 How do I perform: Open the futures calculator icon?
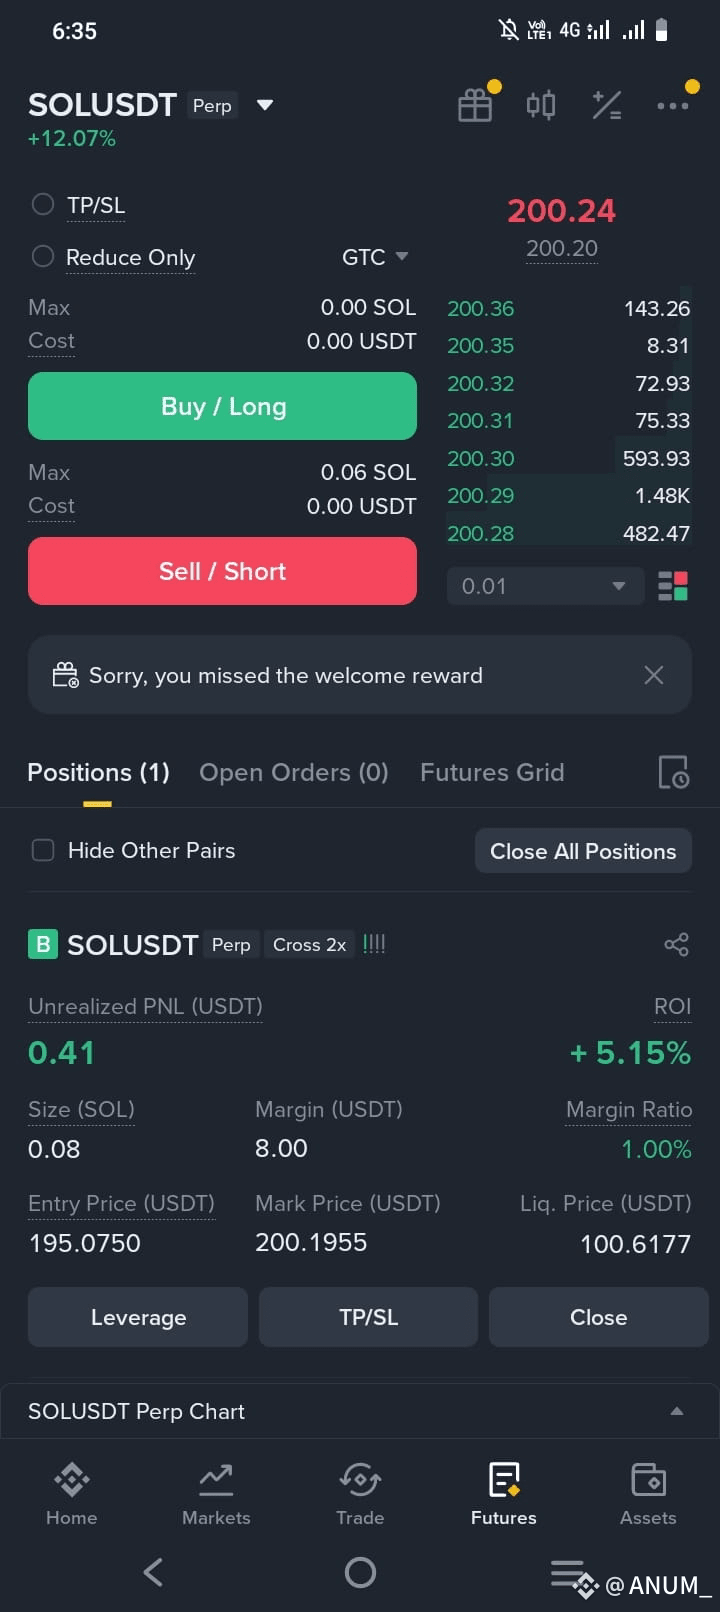[x=607, y=105]
